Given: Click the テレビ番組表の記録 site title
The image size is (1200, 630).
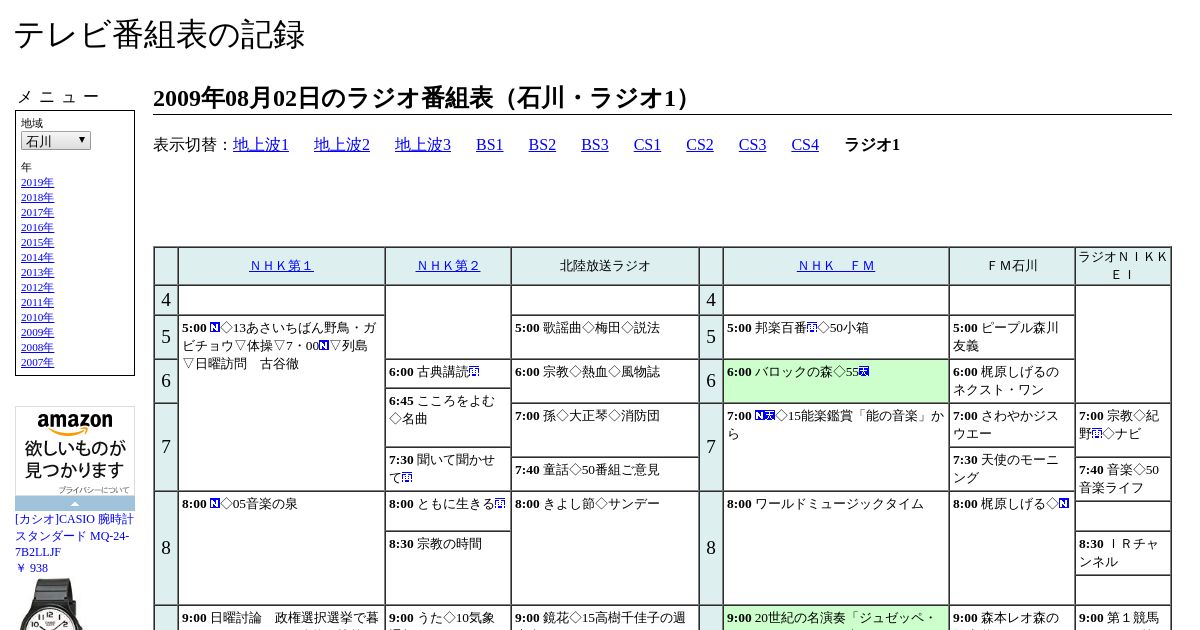Looking at the screenshot, I should point(159,35).
